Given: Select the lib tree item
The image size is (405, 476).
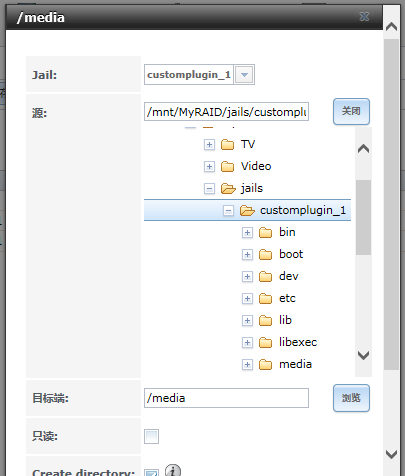Looking at the screenshot, I should (285, 320).
